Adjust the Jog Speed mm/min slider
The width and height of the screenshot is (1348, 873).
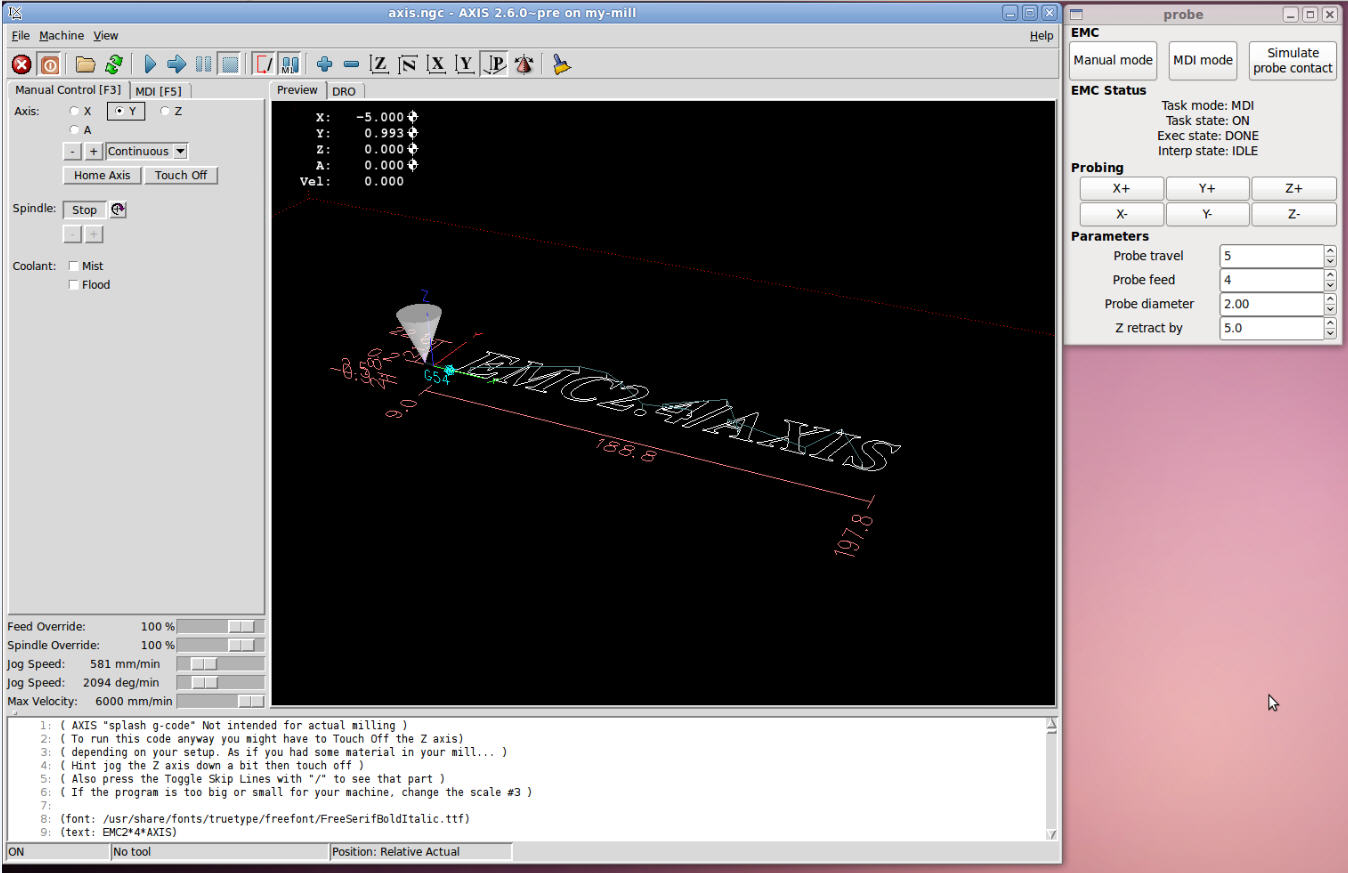point(203,664)
